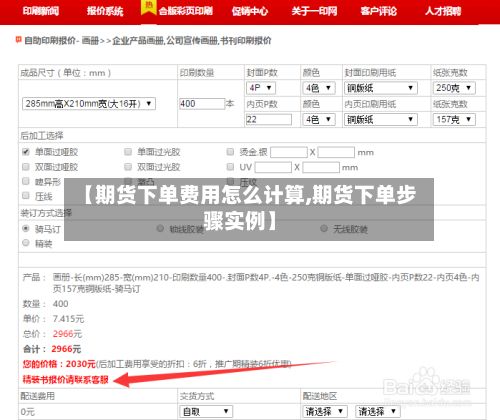Click the 配送费用 value 0元
The image size is (500, 420).
click(x=27, y=412)
